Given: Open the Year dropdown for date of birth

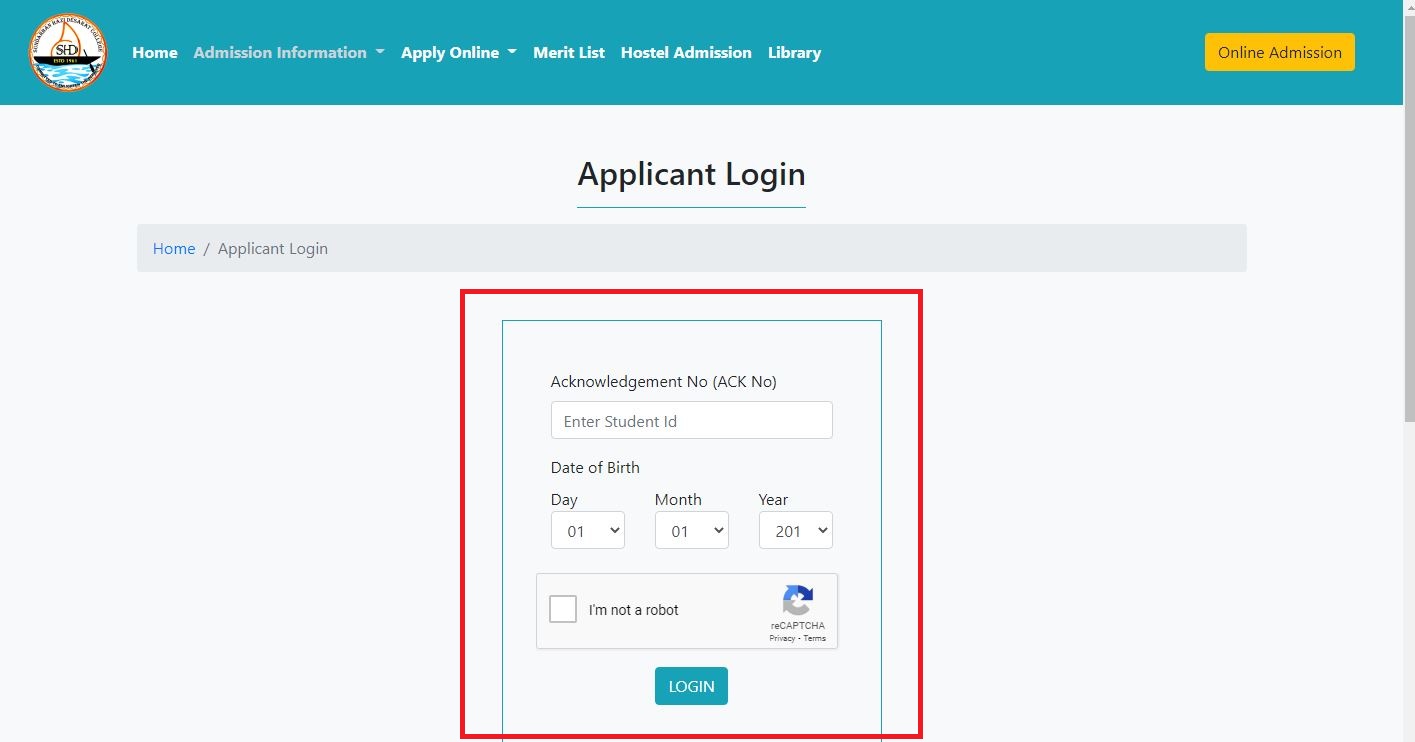Looking at the screenshot, I should tap(795, 531).
